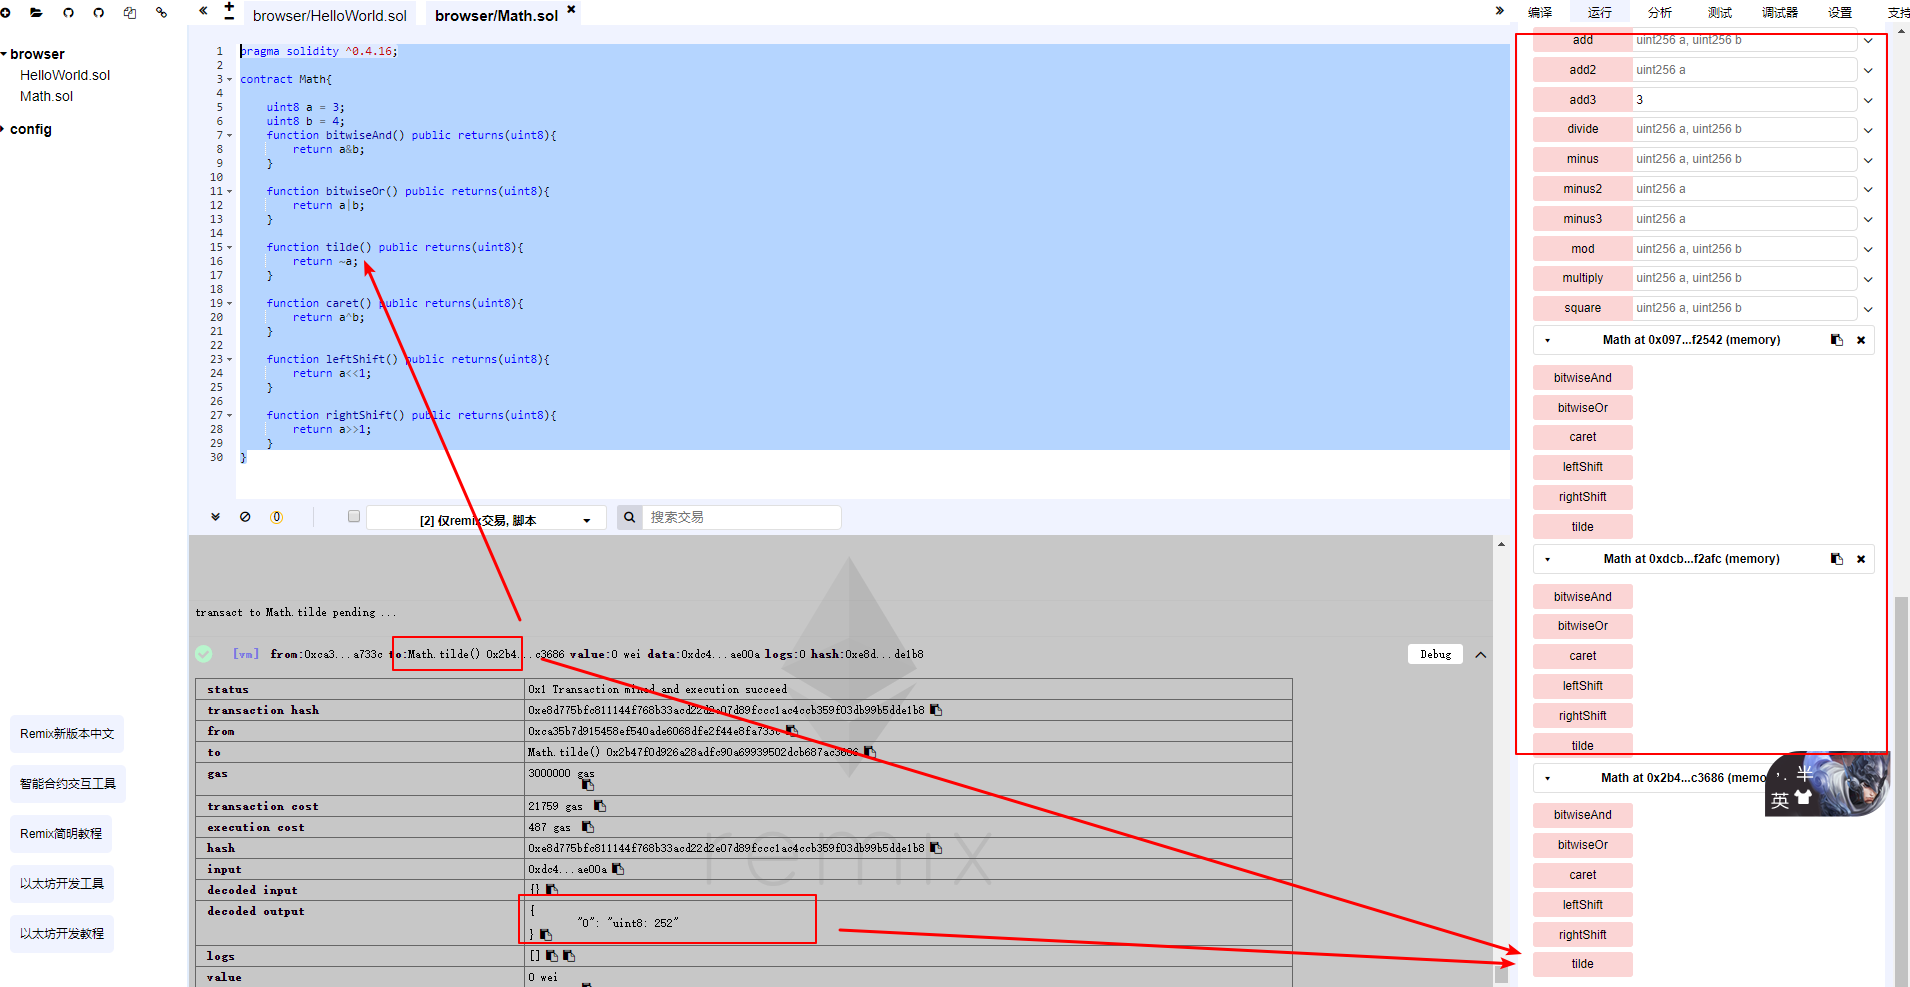Open 智能合约交互工具 link
The height and width of the screenshot is (987, 1910).
click(x=68, y=784)
